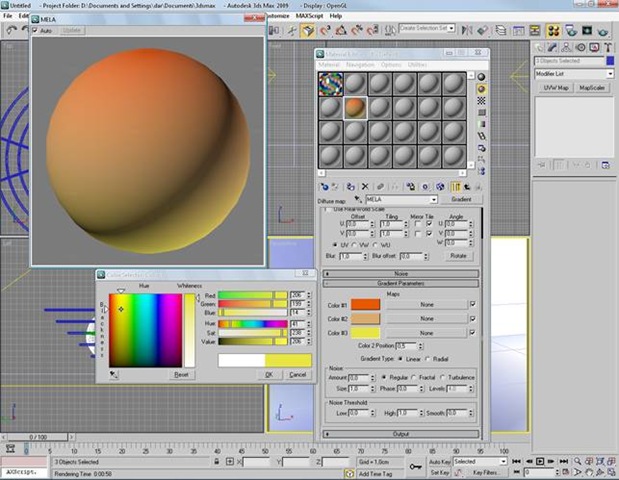Click the Sample Type sphere icon

tap(482, 77)
